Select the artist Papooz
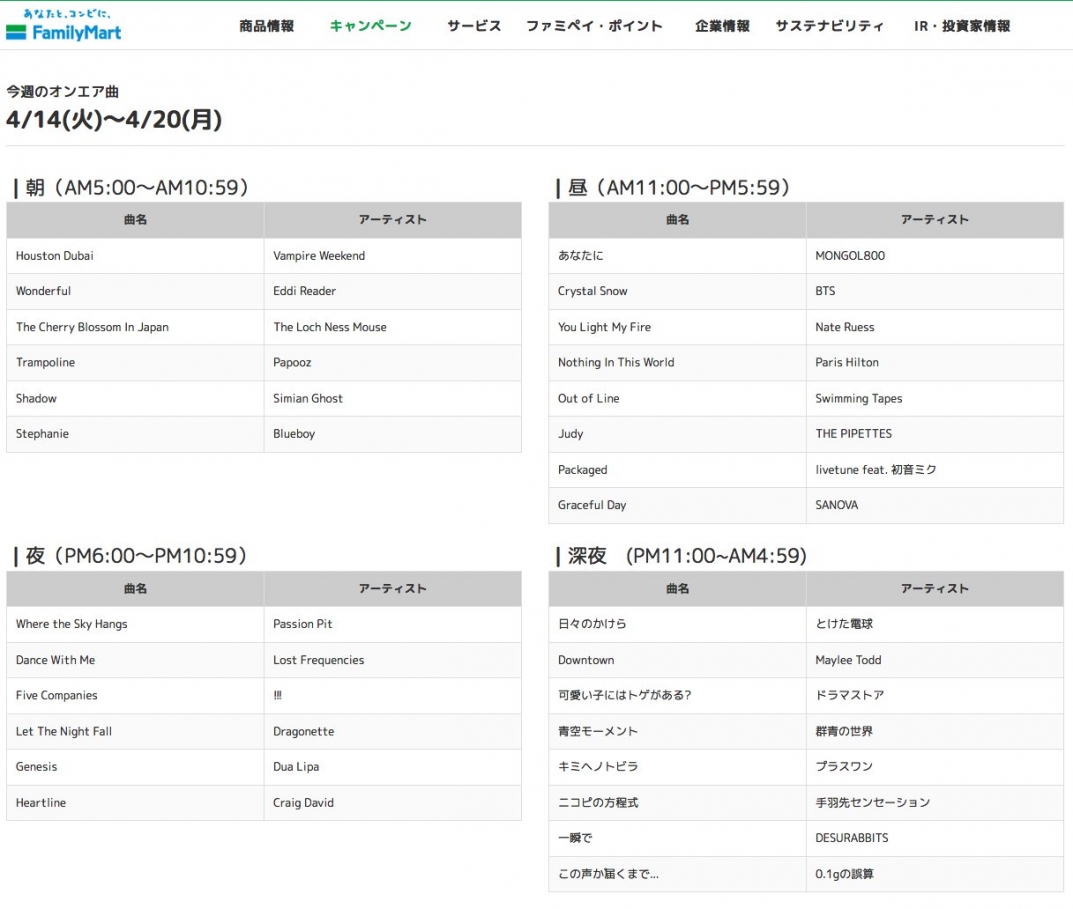1073x909 pixels. (292, 363)
